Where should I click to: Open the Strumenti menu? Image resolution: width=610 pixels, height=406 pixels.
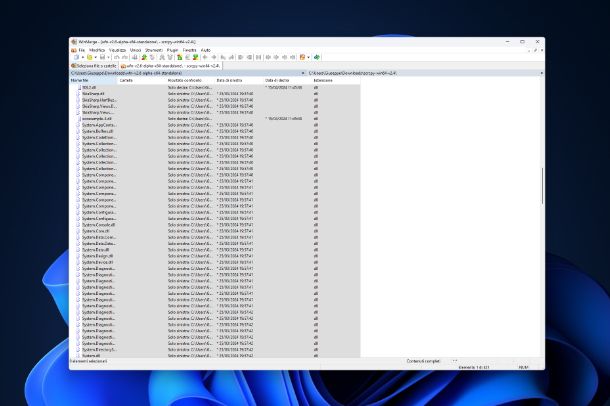pyautogui.click(x=154, y=50)
